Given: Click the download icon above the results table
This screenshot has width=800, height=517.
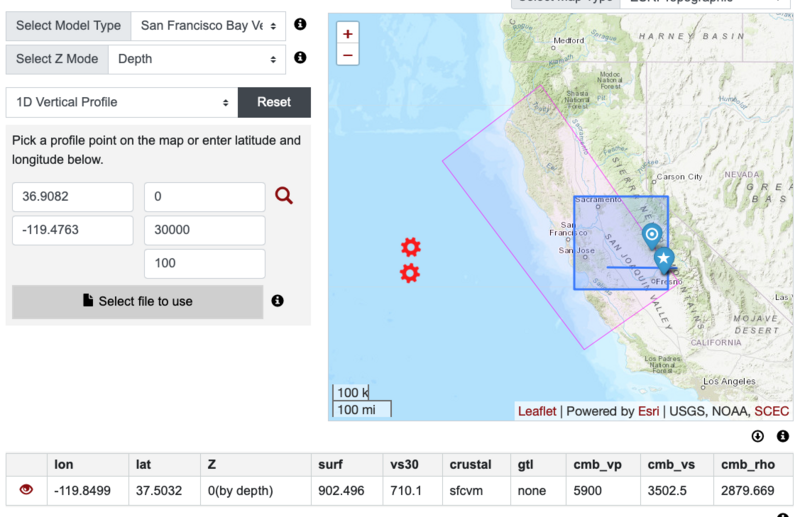Looking at the screenshot, I should [x=758, y=436].
